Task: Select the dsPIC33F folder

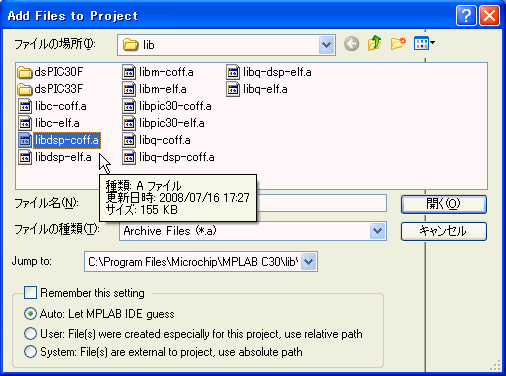Action: (x=50, y=89)
